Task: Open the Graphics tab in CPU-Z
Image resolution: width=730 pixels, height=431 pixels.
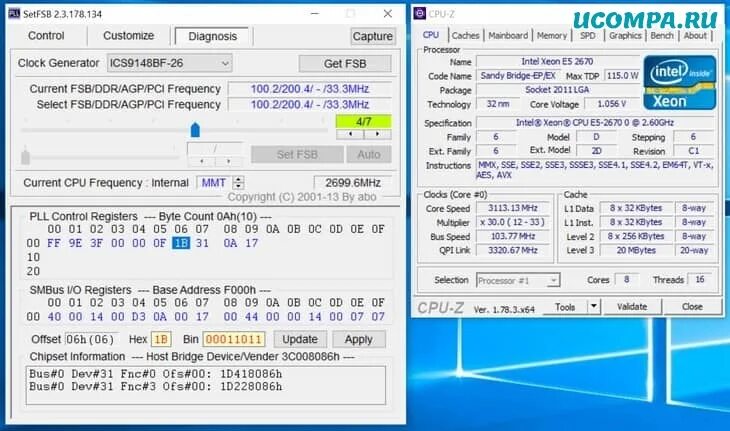Action: point(625,35)
